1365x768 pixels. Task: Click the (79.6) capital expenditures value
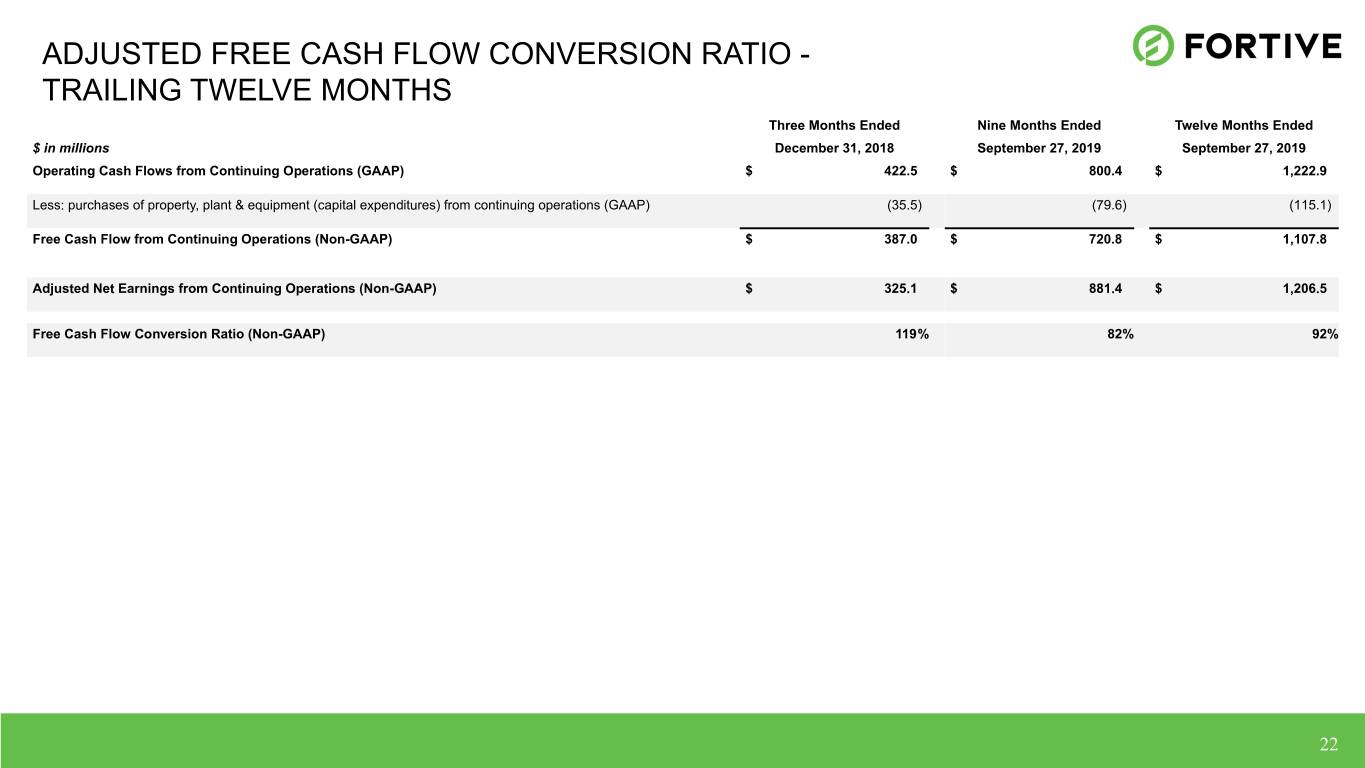tap(1109, 206)
